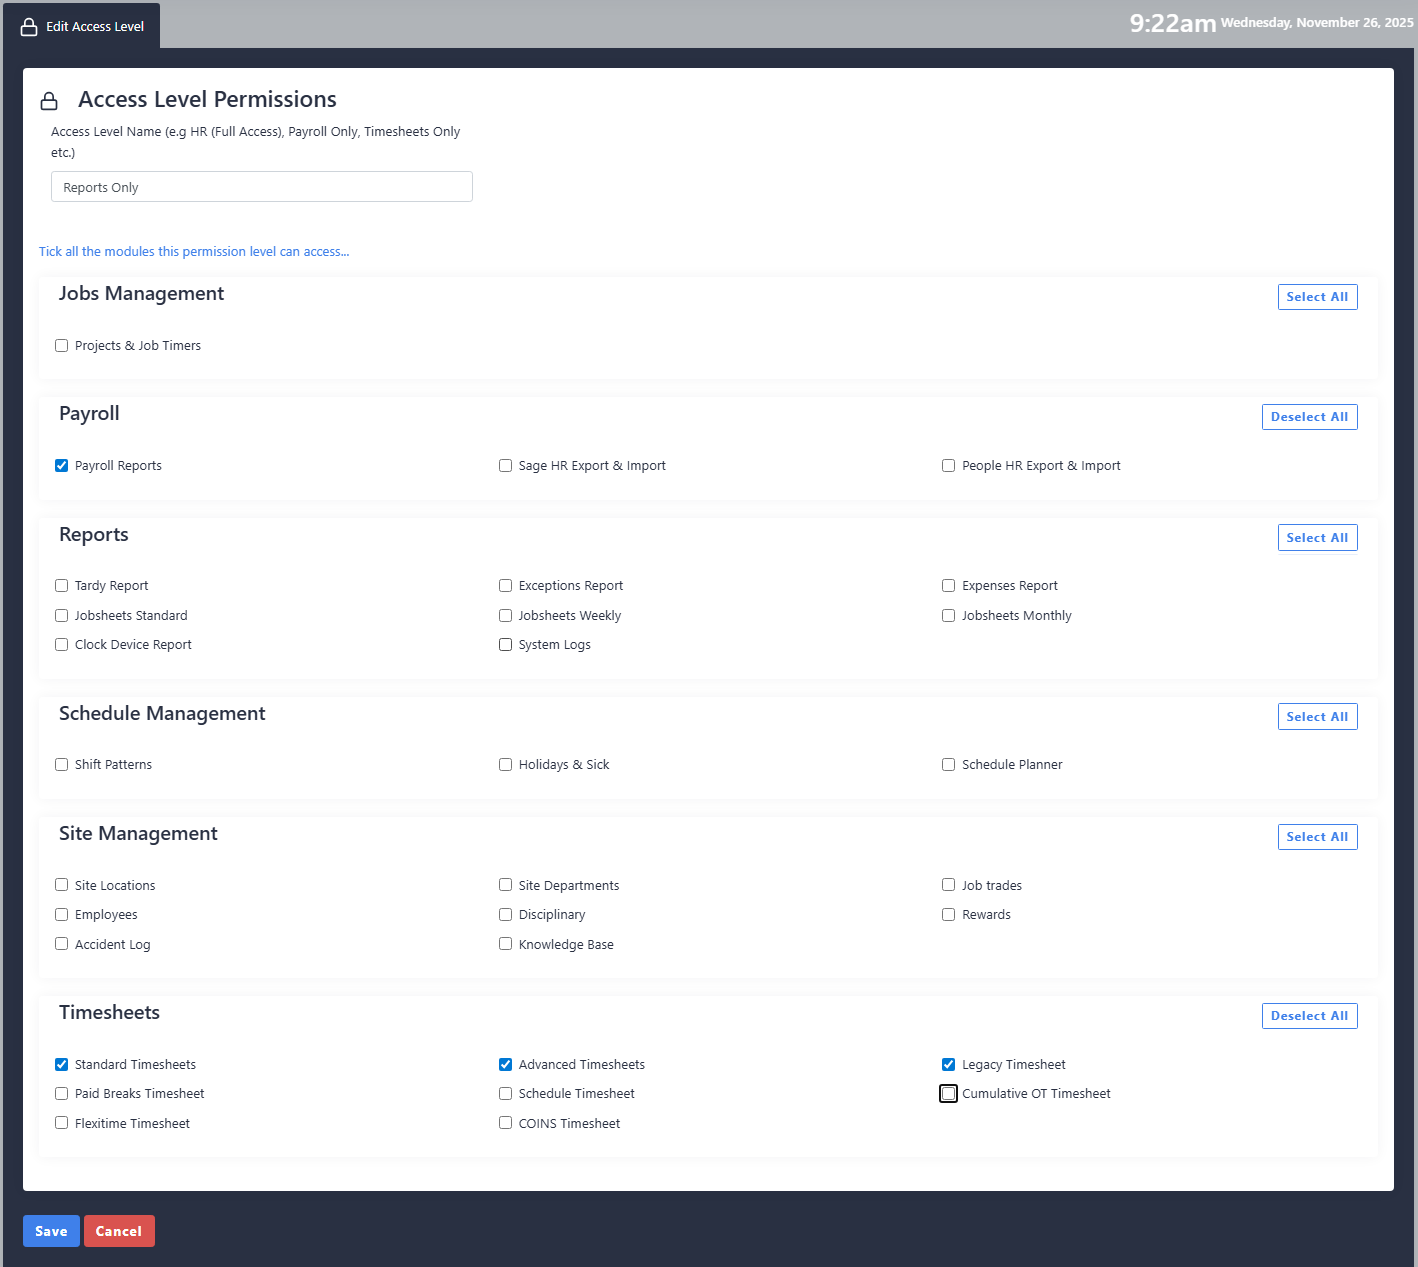Save the access level changes
This screenshot has height=1267, width=1418.
[x=51, y=1231]
